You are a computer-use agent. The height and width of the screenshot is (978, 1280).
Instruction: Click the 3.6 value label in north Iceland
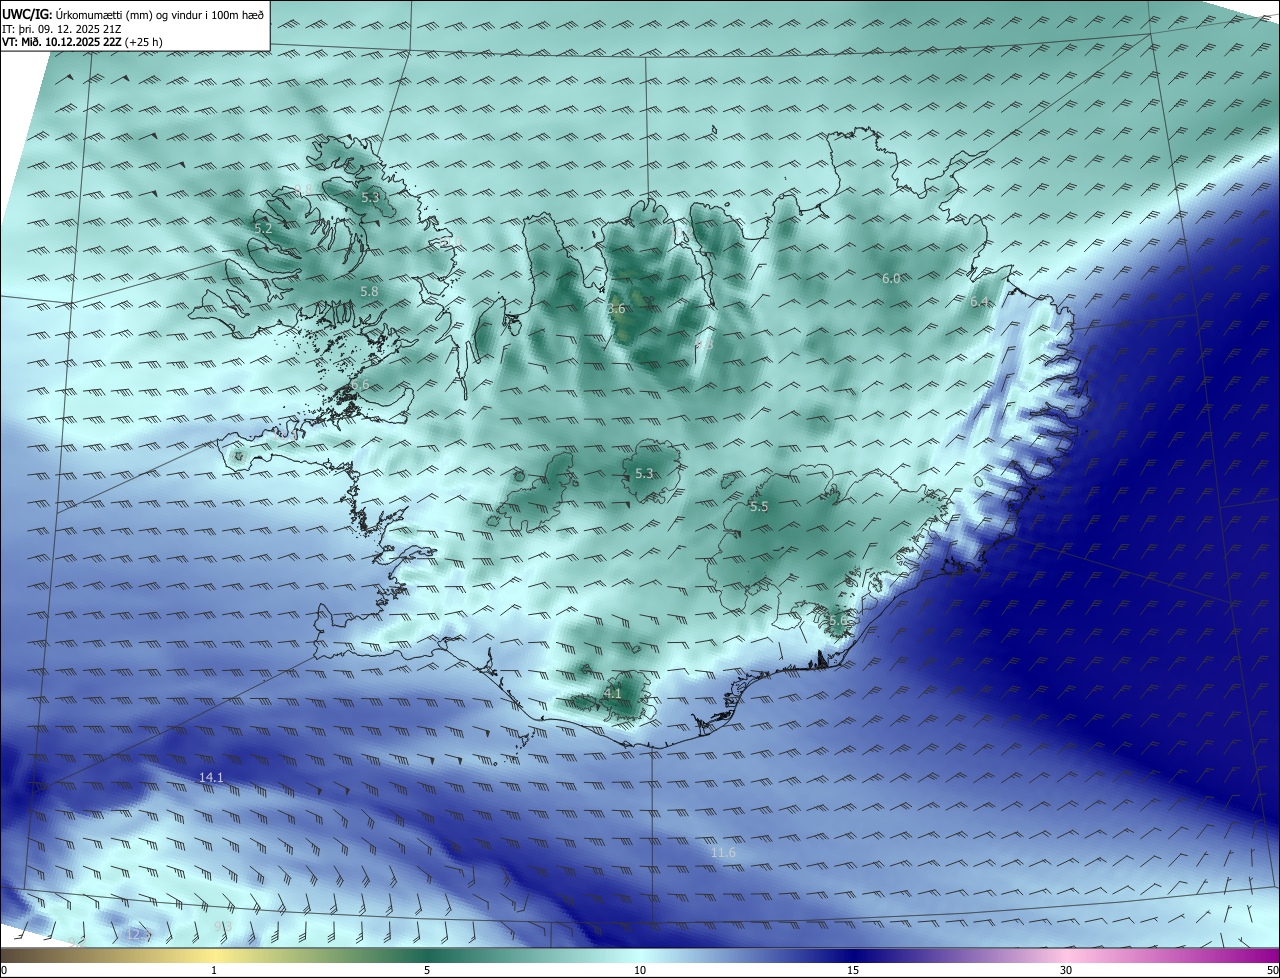(x=616, y=309)
